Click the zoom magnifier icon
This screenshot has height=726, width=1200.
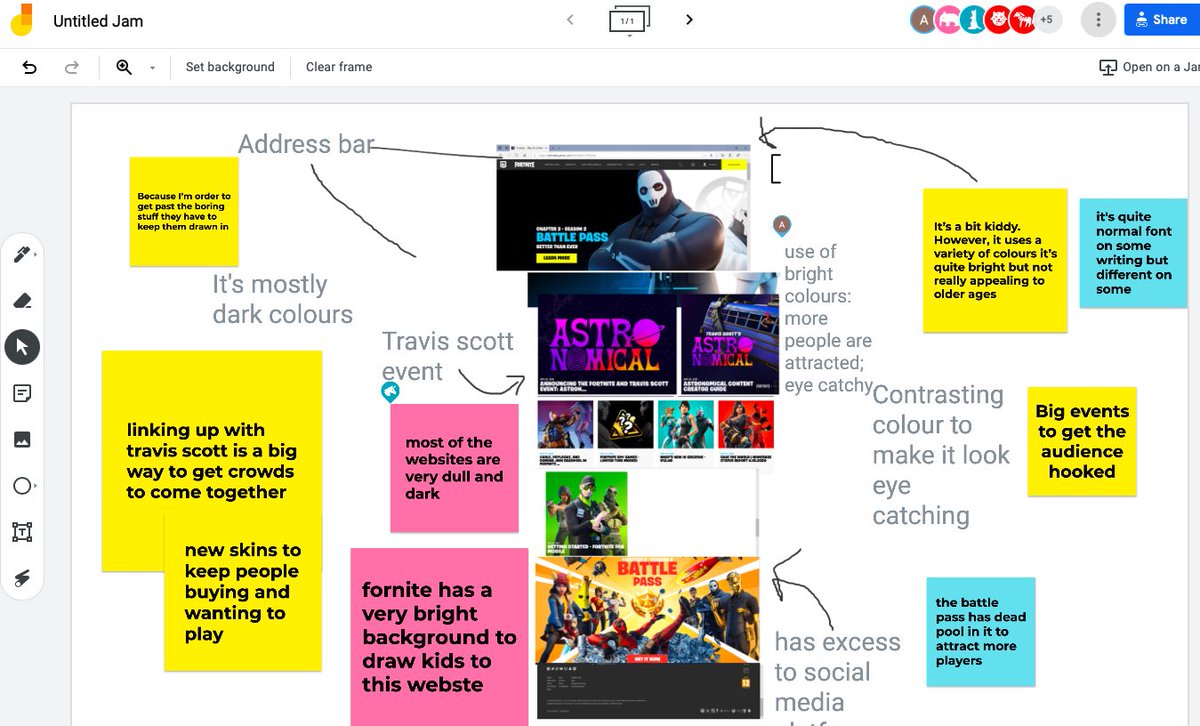tap(124, 67)
